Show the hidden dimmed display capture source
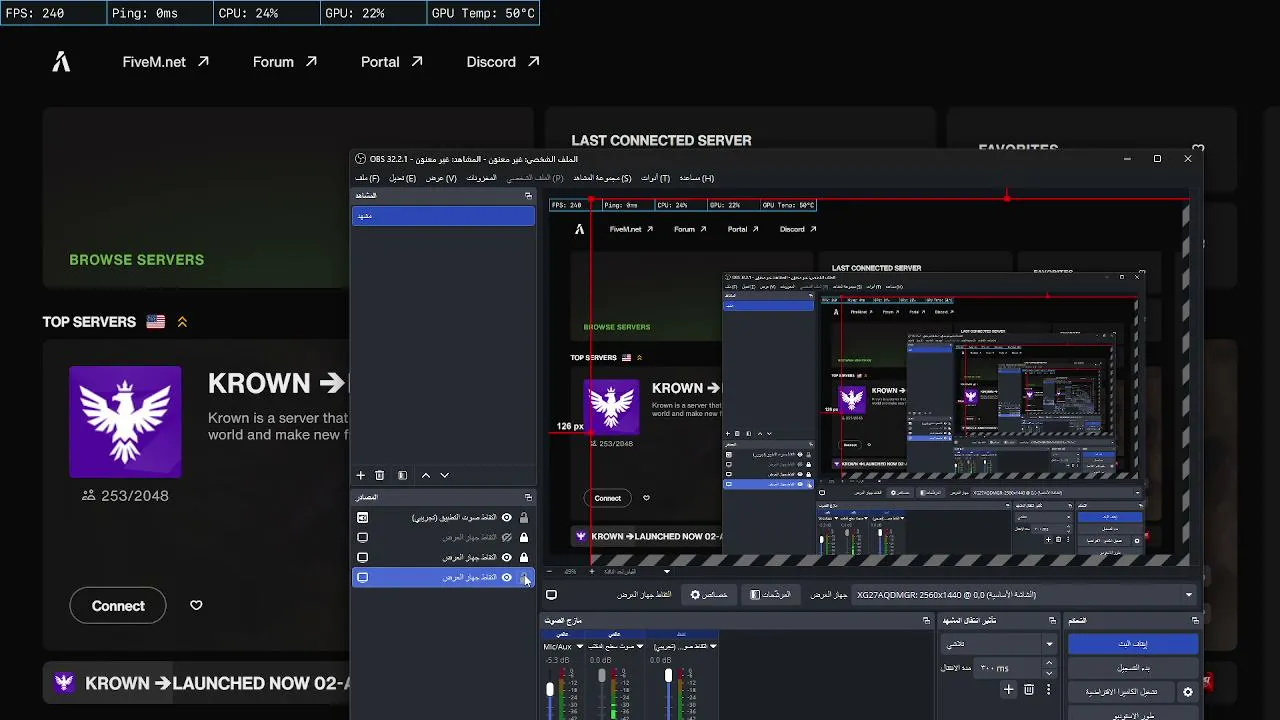This screenshot has width=1280, height=720. [x=507, y=538]
